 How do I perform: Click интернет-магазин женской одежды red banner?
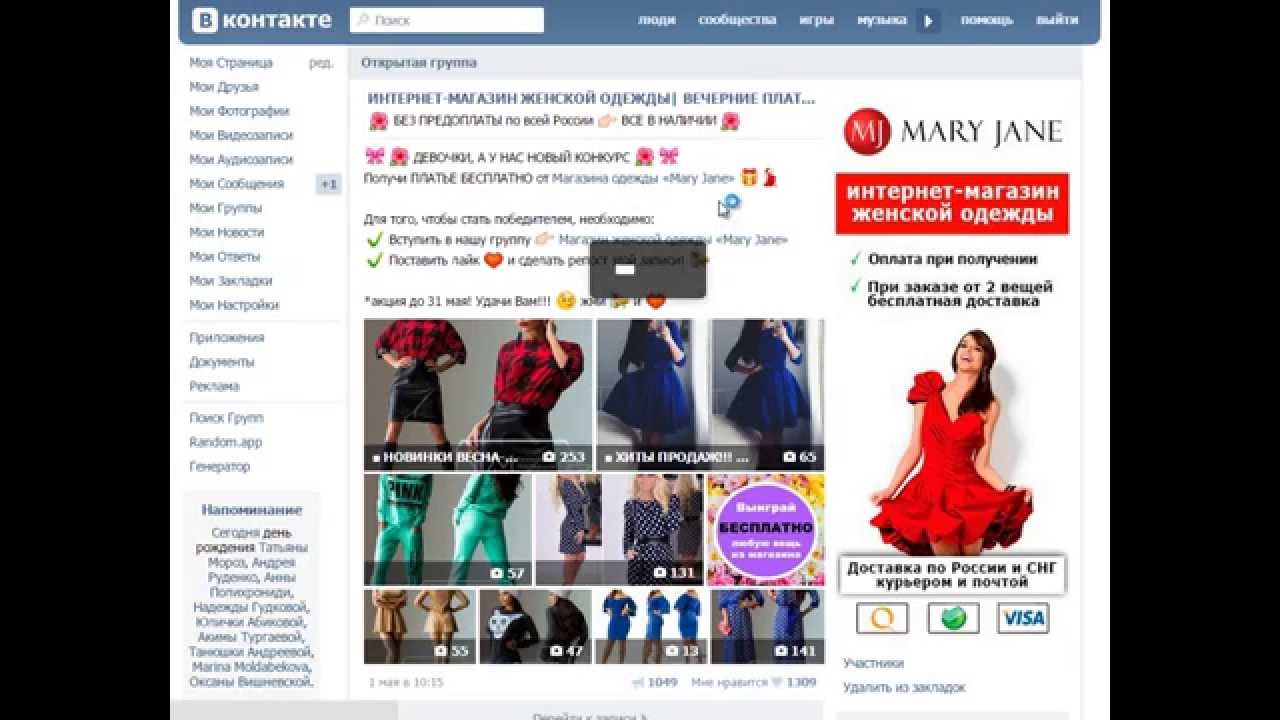952,203
